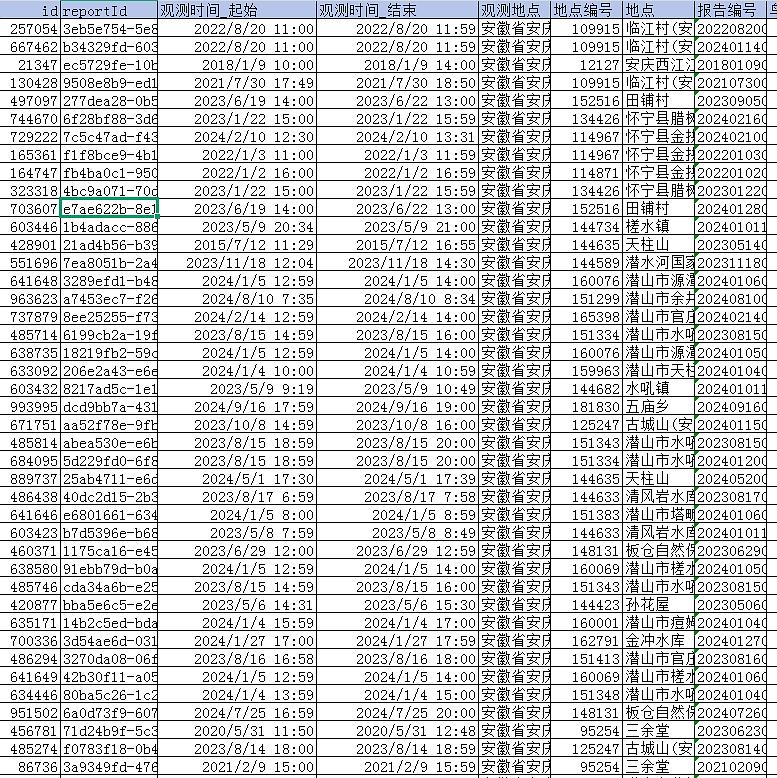The image size is (777, 778).
Task: Select location cell 金冲水库
Action: click(658, 641)
